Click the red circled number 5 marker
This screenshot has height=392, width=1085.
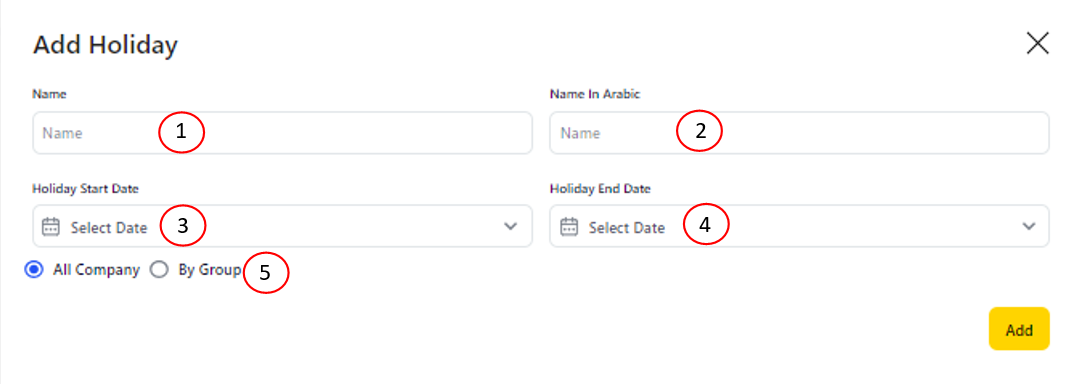pos(265,272)
